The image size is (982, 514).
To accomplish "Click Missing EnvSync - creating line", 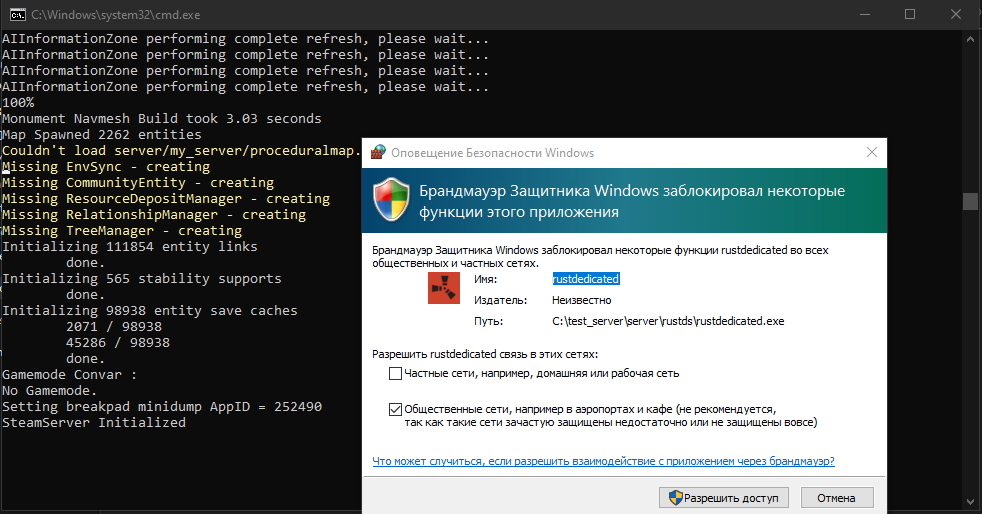I will [x=106, y=167].
